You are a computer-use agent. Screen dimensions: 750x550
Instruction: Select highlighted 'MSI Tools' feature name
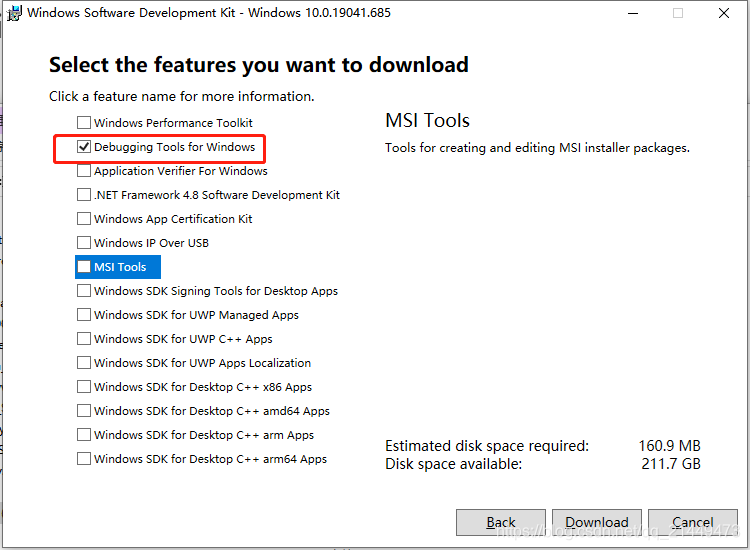click(120, 267)
